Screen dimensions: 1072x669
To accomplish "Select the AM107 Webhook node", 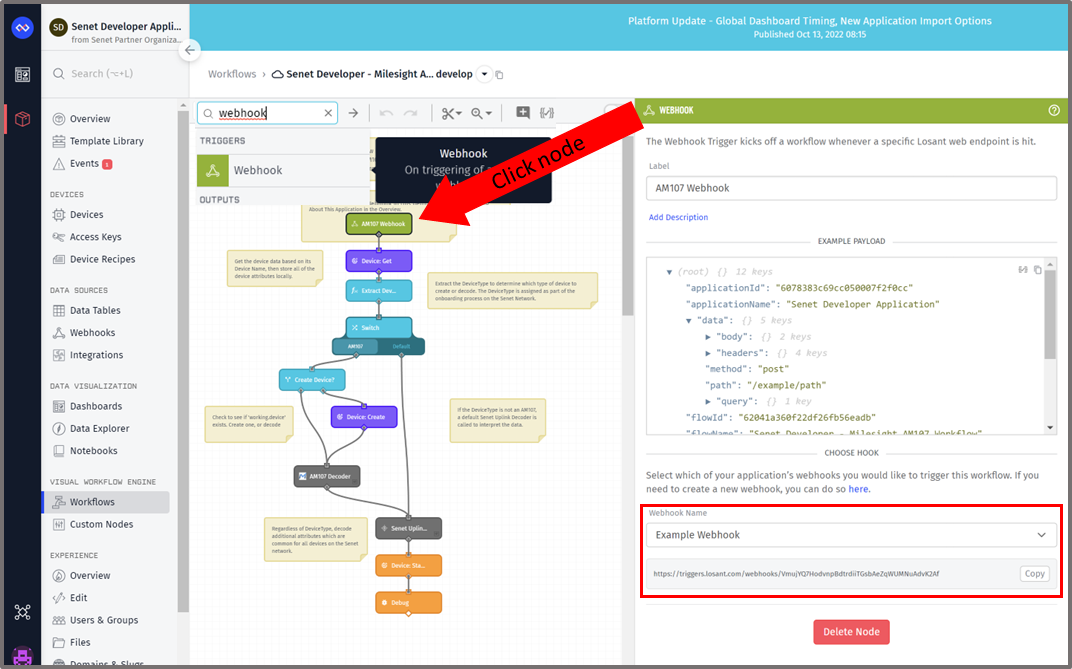I will coord(379,224).
